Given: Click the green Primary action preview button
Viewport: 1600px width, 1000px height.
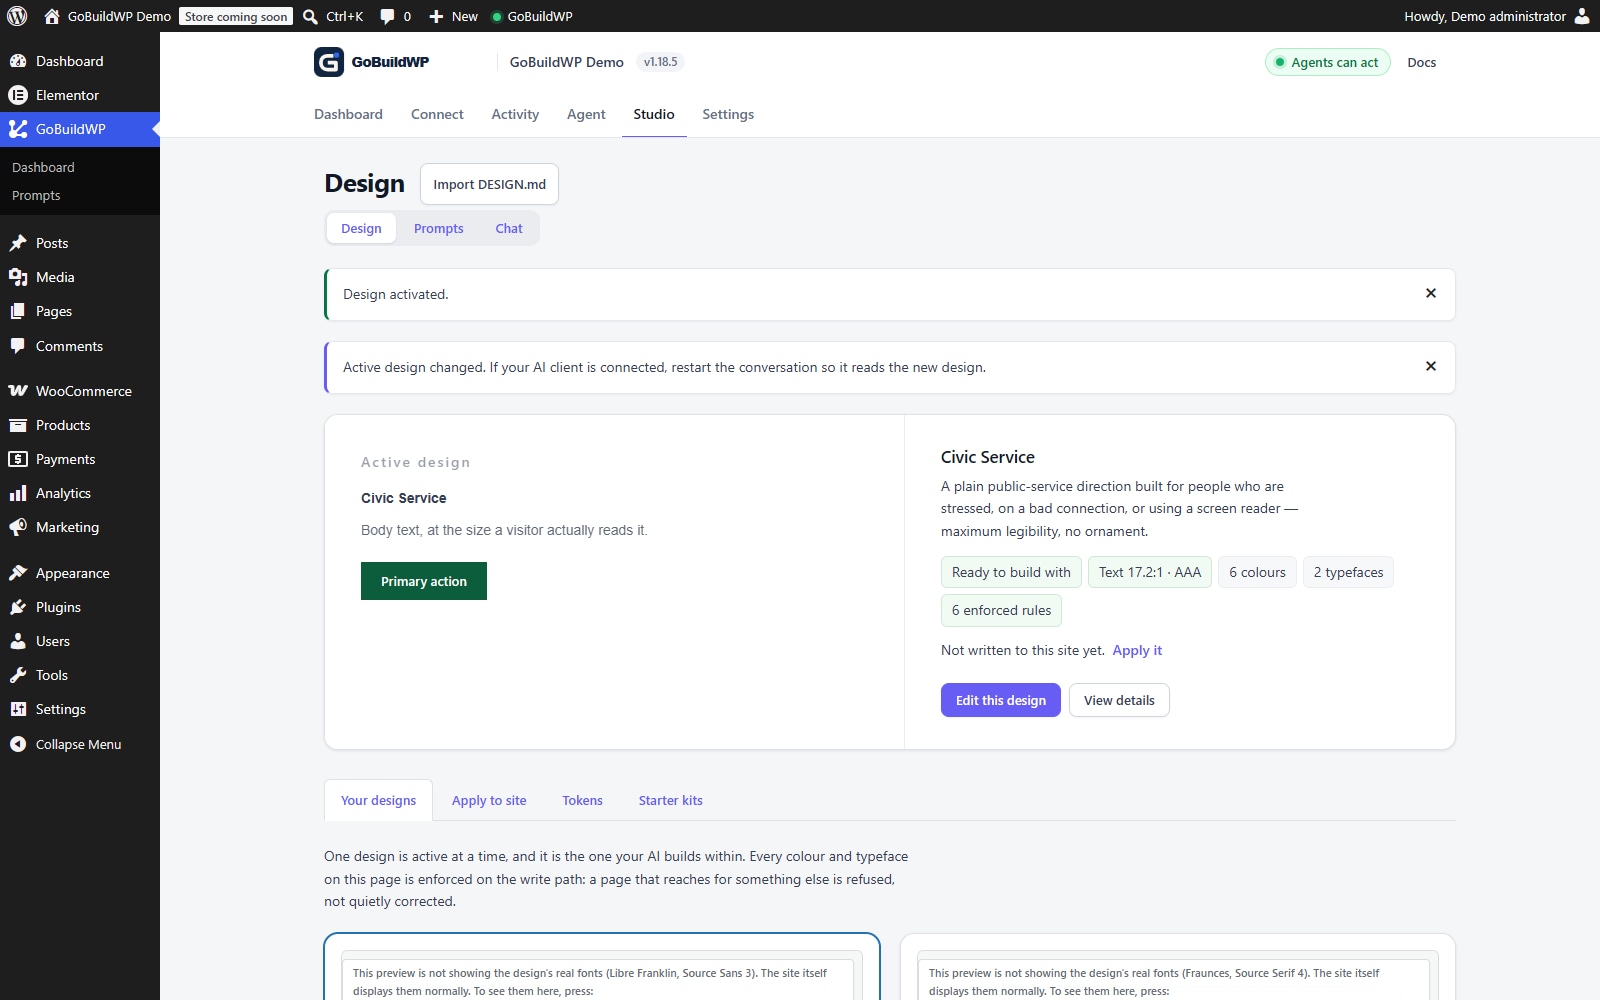Looking at the screenshot, I should pyautogui.click(x=424, y=581).
